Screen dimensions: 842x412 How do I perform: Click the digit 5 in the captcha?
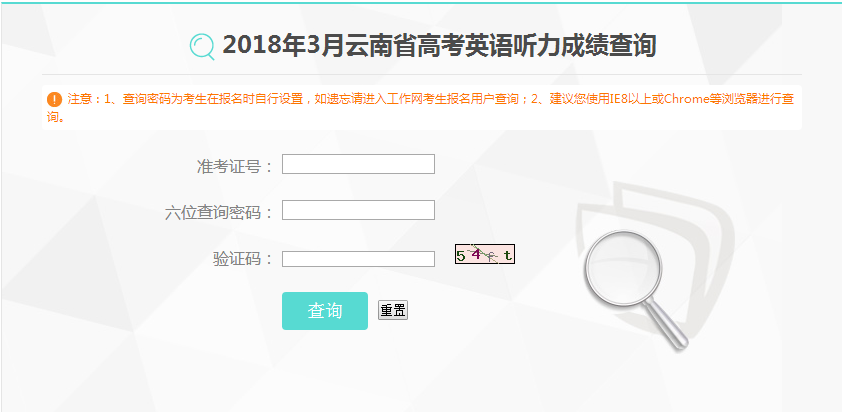[460, 256]
